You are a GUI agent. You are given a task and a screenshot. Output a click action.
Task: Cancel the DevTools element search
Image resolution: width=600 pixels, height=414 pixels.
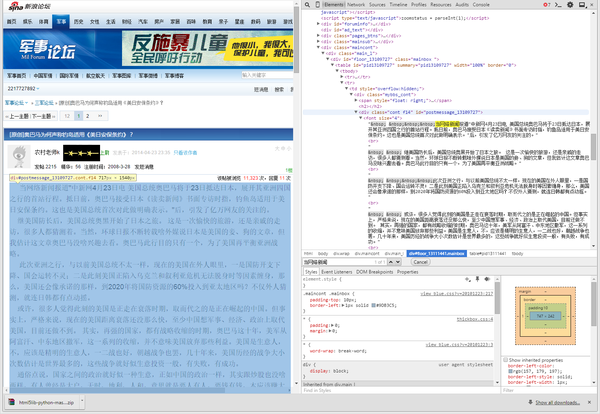420,262
